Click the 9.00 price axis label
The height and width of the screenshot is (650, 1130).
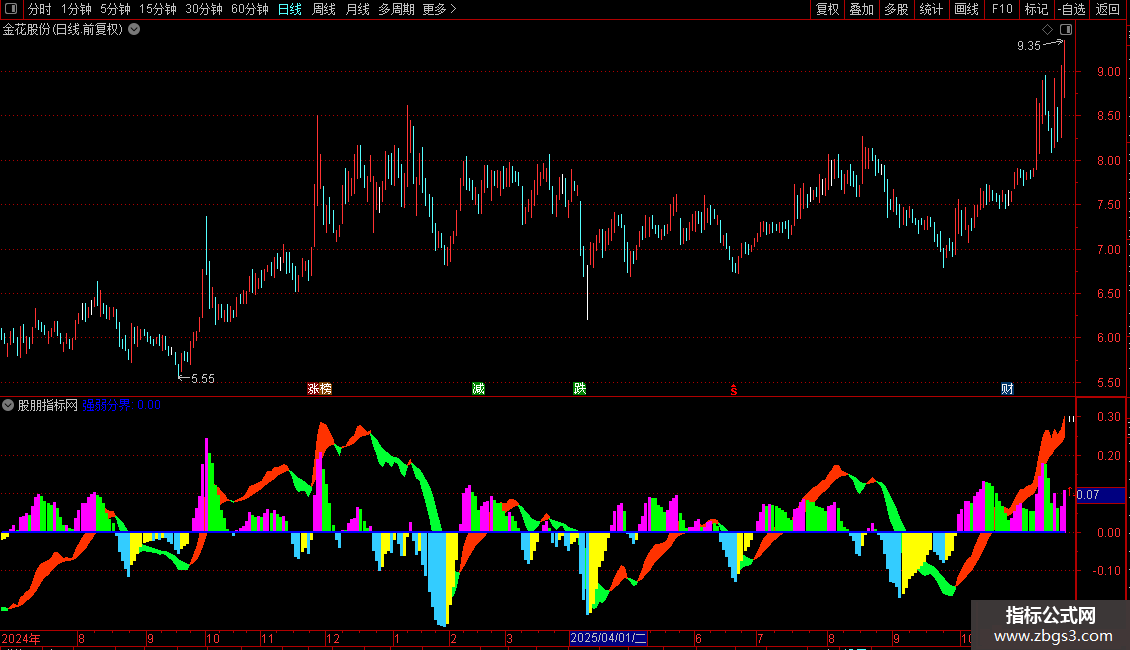click(1109, 72)
